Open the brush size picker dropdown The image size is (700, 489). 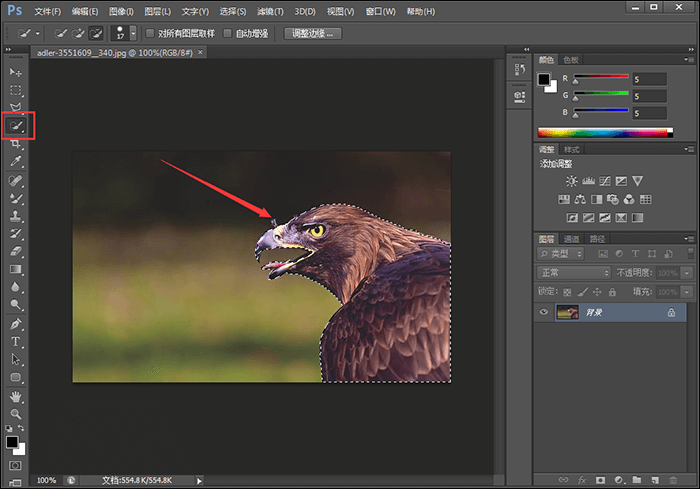(x=133, y=33)
